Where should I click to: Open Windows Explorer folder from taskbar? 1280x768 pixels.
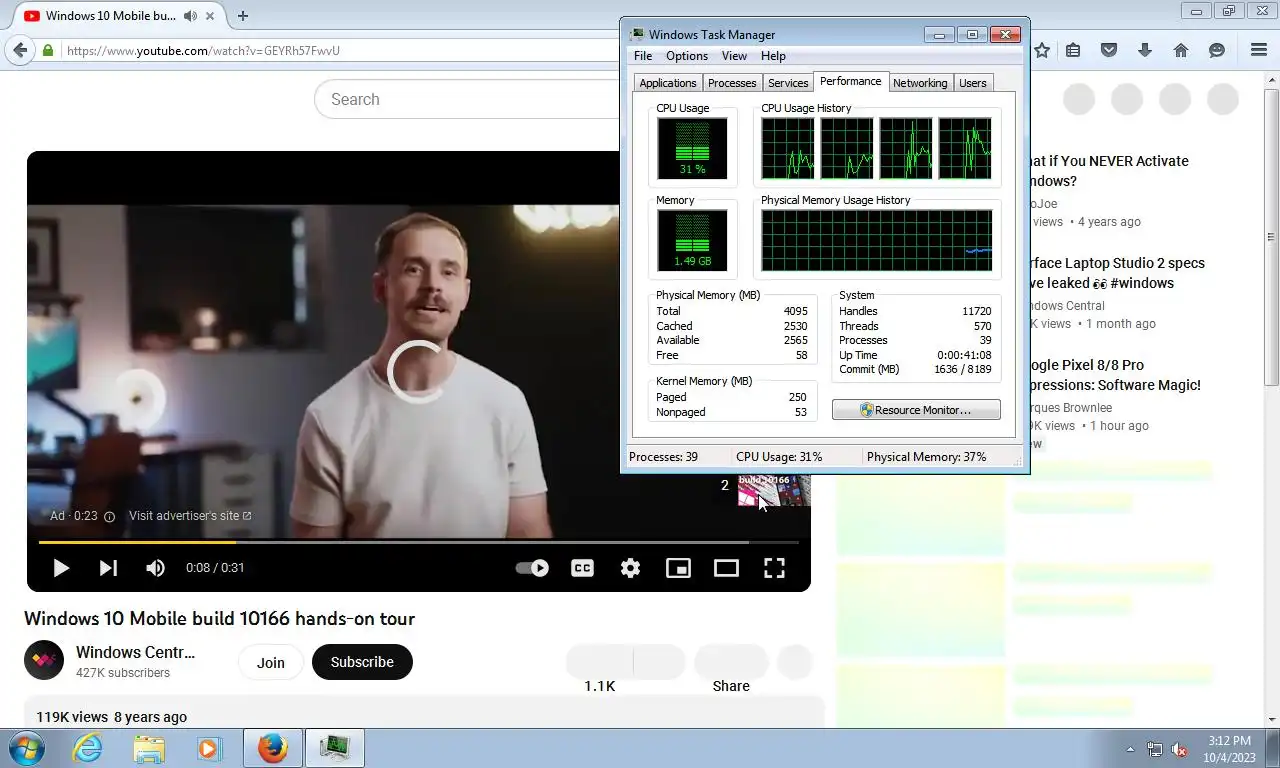[149, 748]
